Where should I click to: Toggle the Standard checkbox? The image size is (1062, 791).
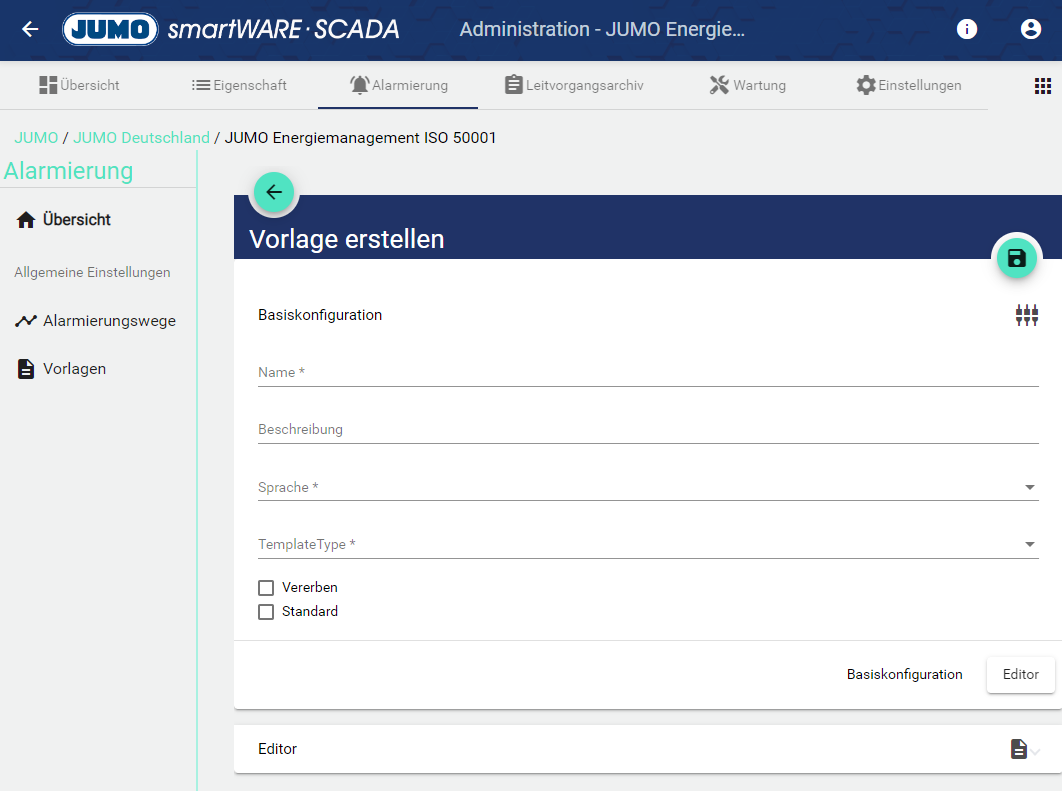(x=266, y=612)
